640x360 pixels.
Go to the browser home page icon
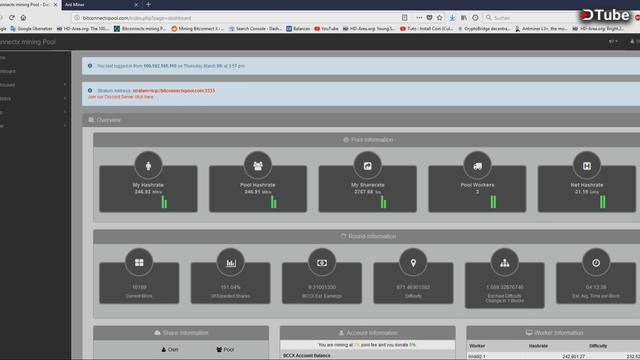click(x=23, y=18)
